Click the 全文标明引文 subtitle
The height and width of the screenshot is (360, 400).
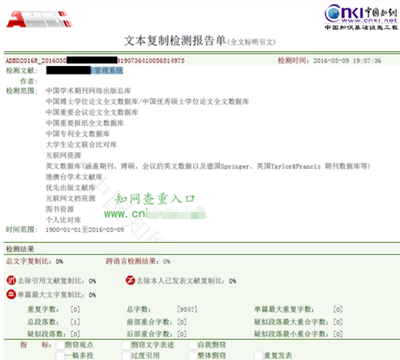pos(251,42)
